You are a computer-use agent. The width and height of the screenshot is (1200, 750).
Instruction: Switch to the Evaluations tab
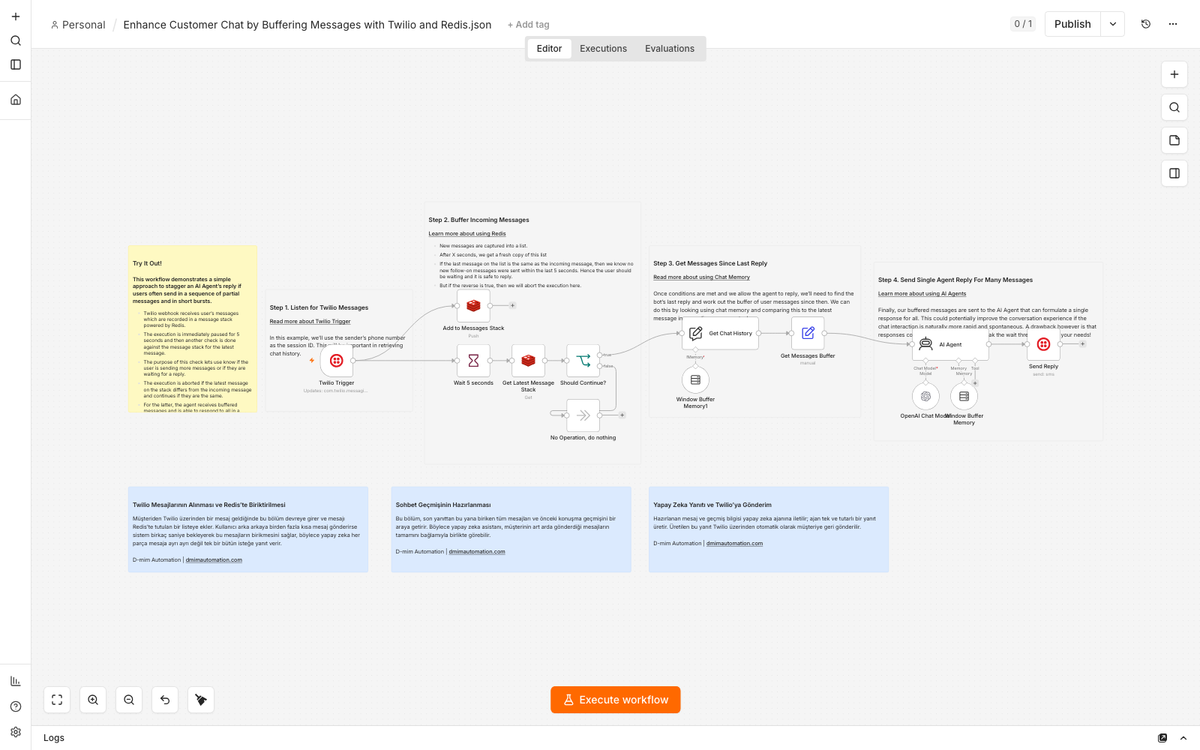tap(670, 48)
